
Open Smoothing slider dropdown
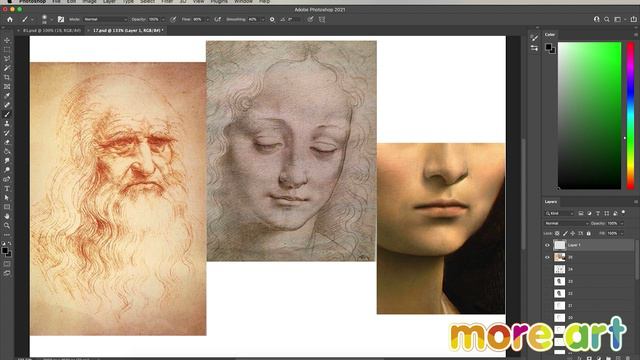pos(262,19)
